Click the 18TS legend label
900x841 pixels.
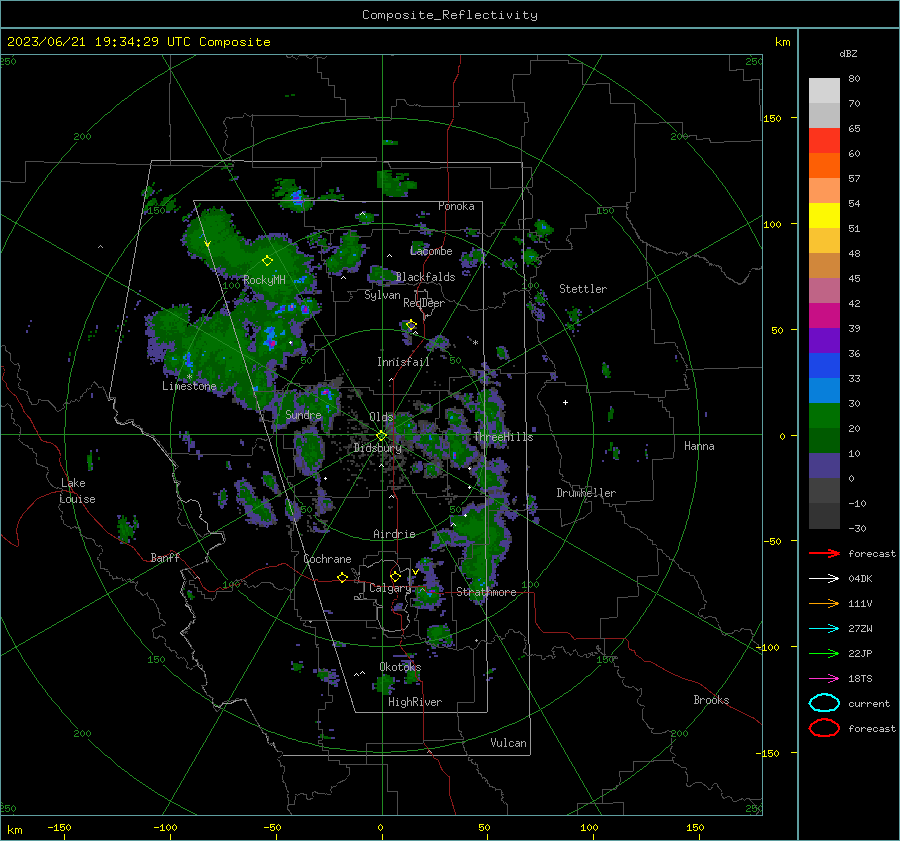860,679
